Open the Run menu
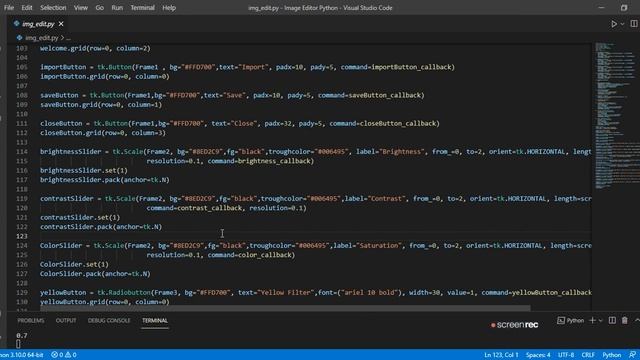Image resolution: width=640 pixels, height=360 pixels. tap(117, 8)
